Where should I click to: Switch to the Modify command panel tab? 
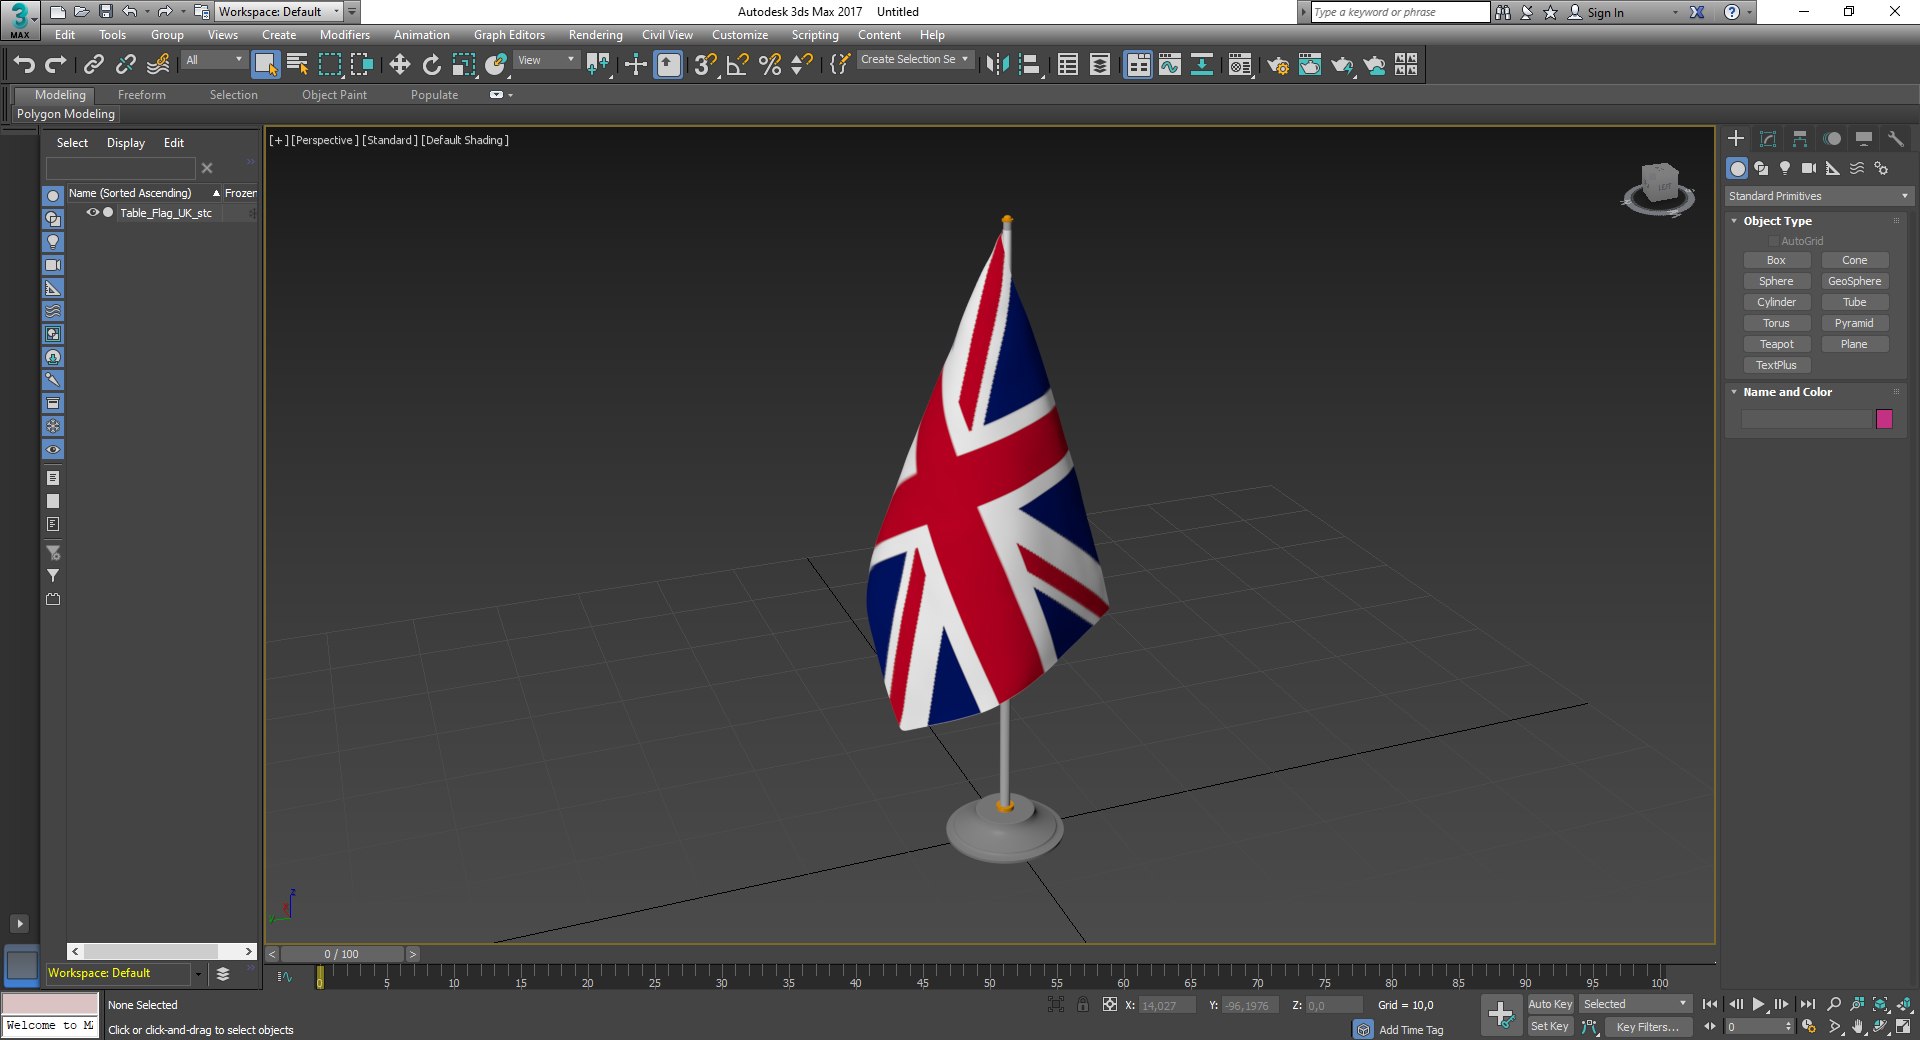(x=1768, y=138)
